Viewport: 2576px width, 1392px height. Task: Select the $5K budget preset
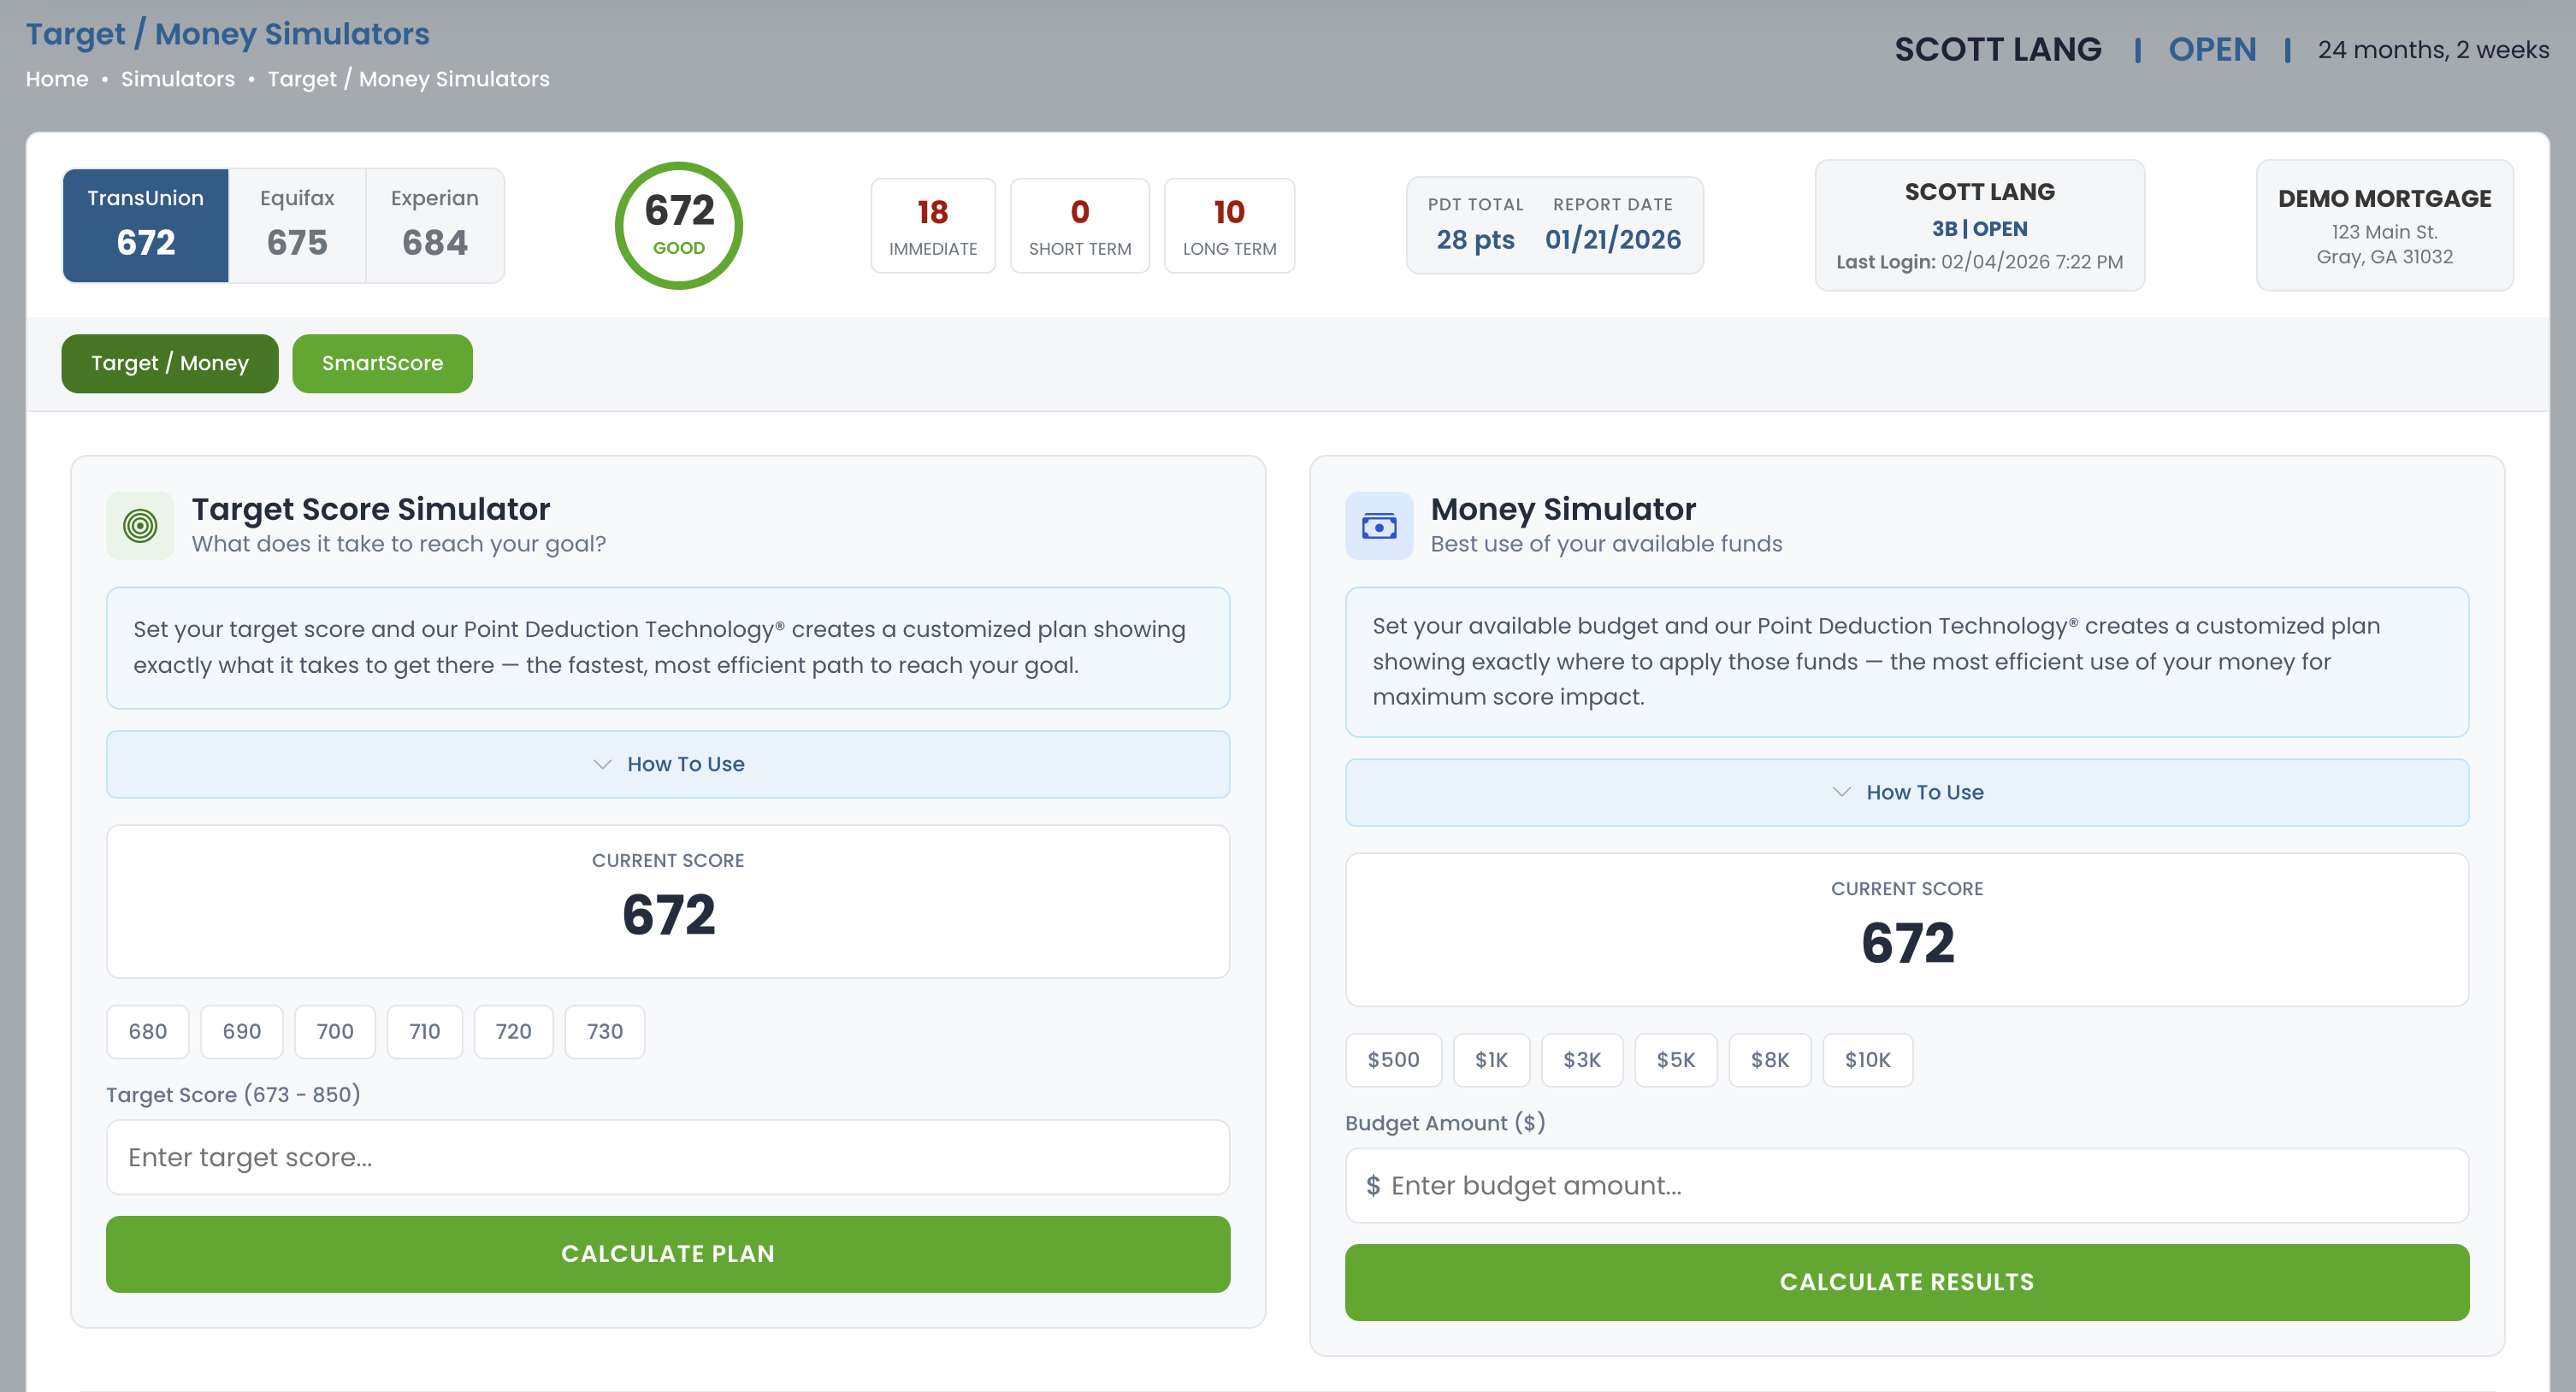coord(1676,1060)
